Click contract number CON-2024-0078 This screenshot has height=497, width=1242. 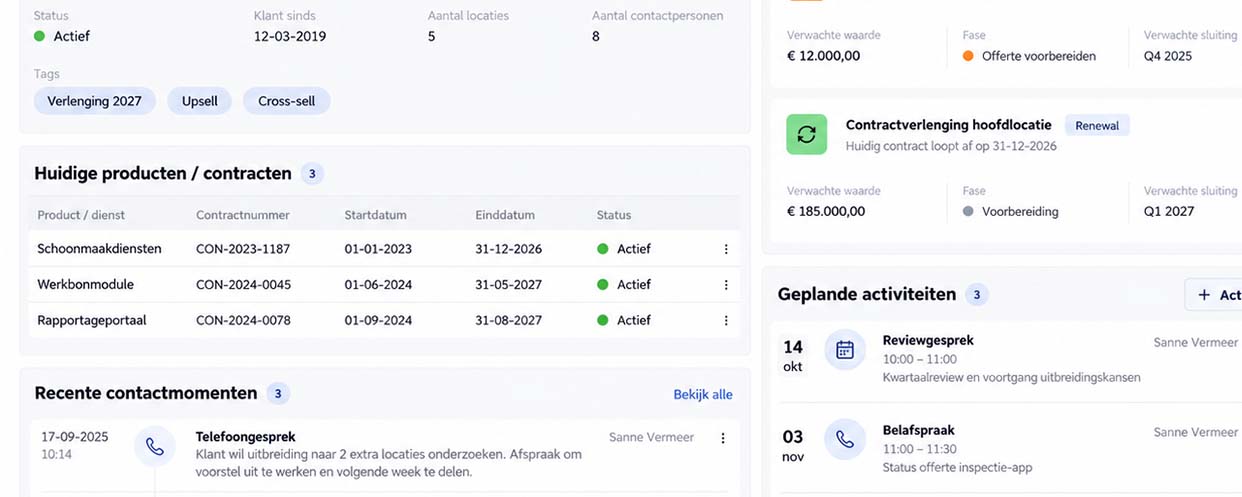[244, 321]
